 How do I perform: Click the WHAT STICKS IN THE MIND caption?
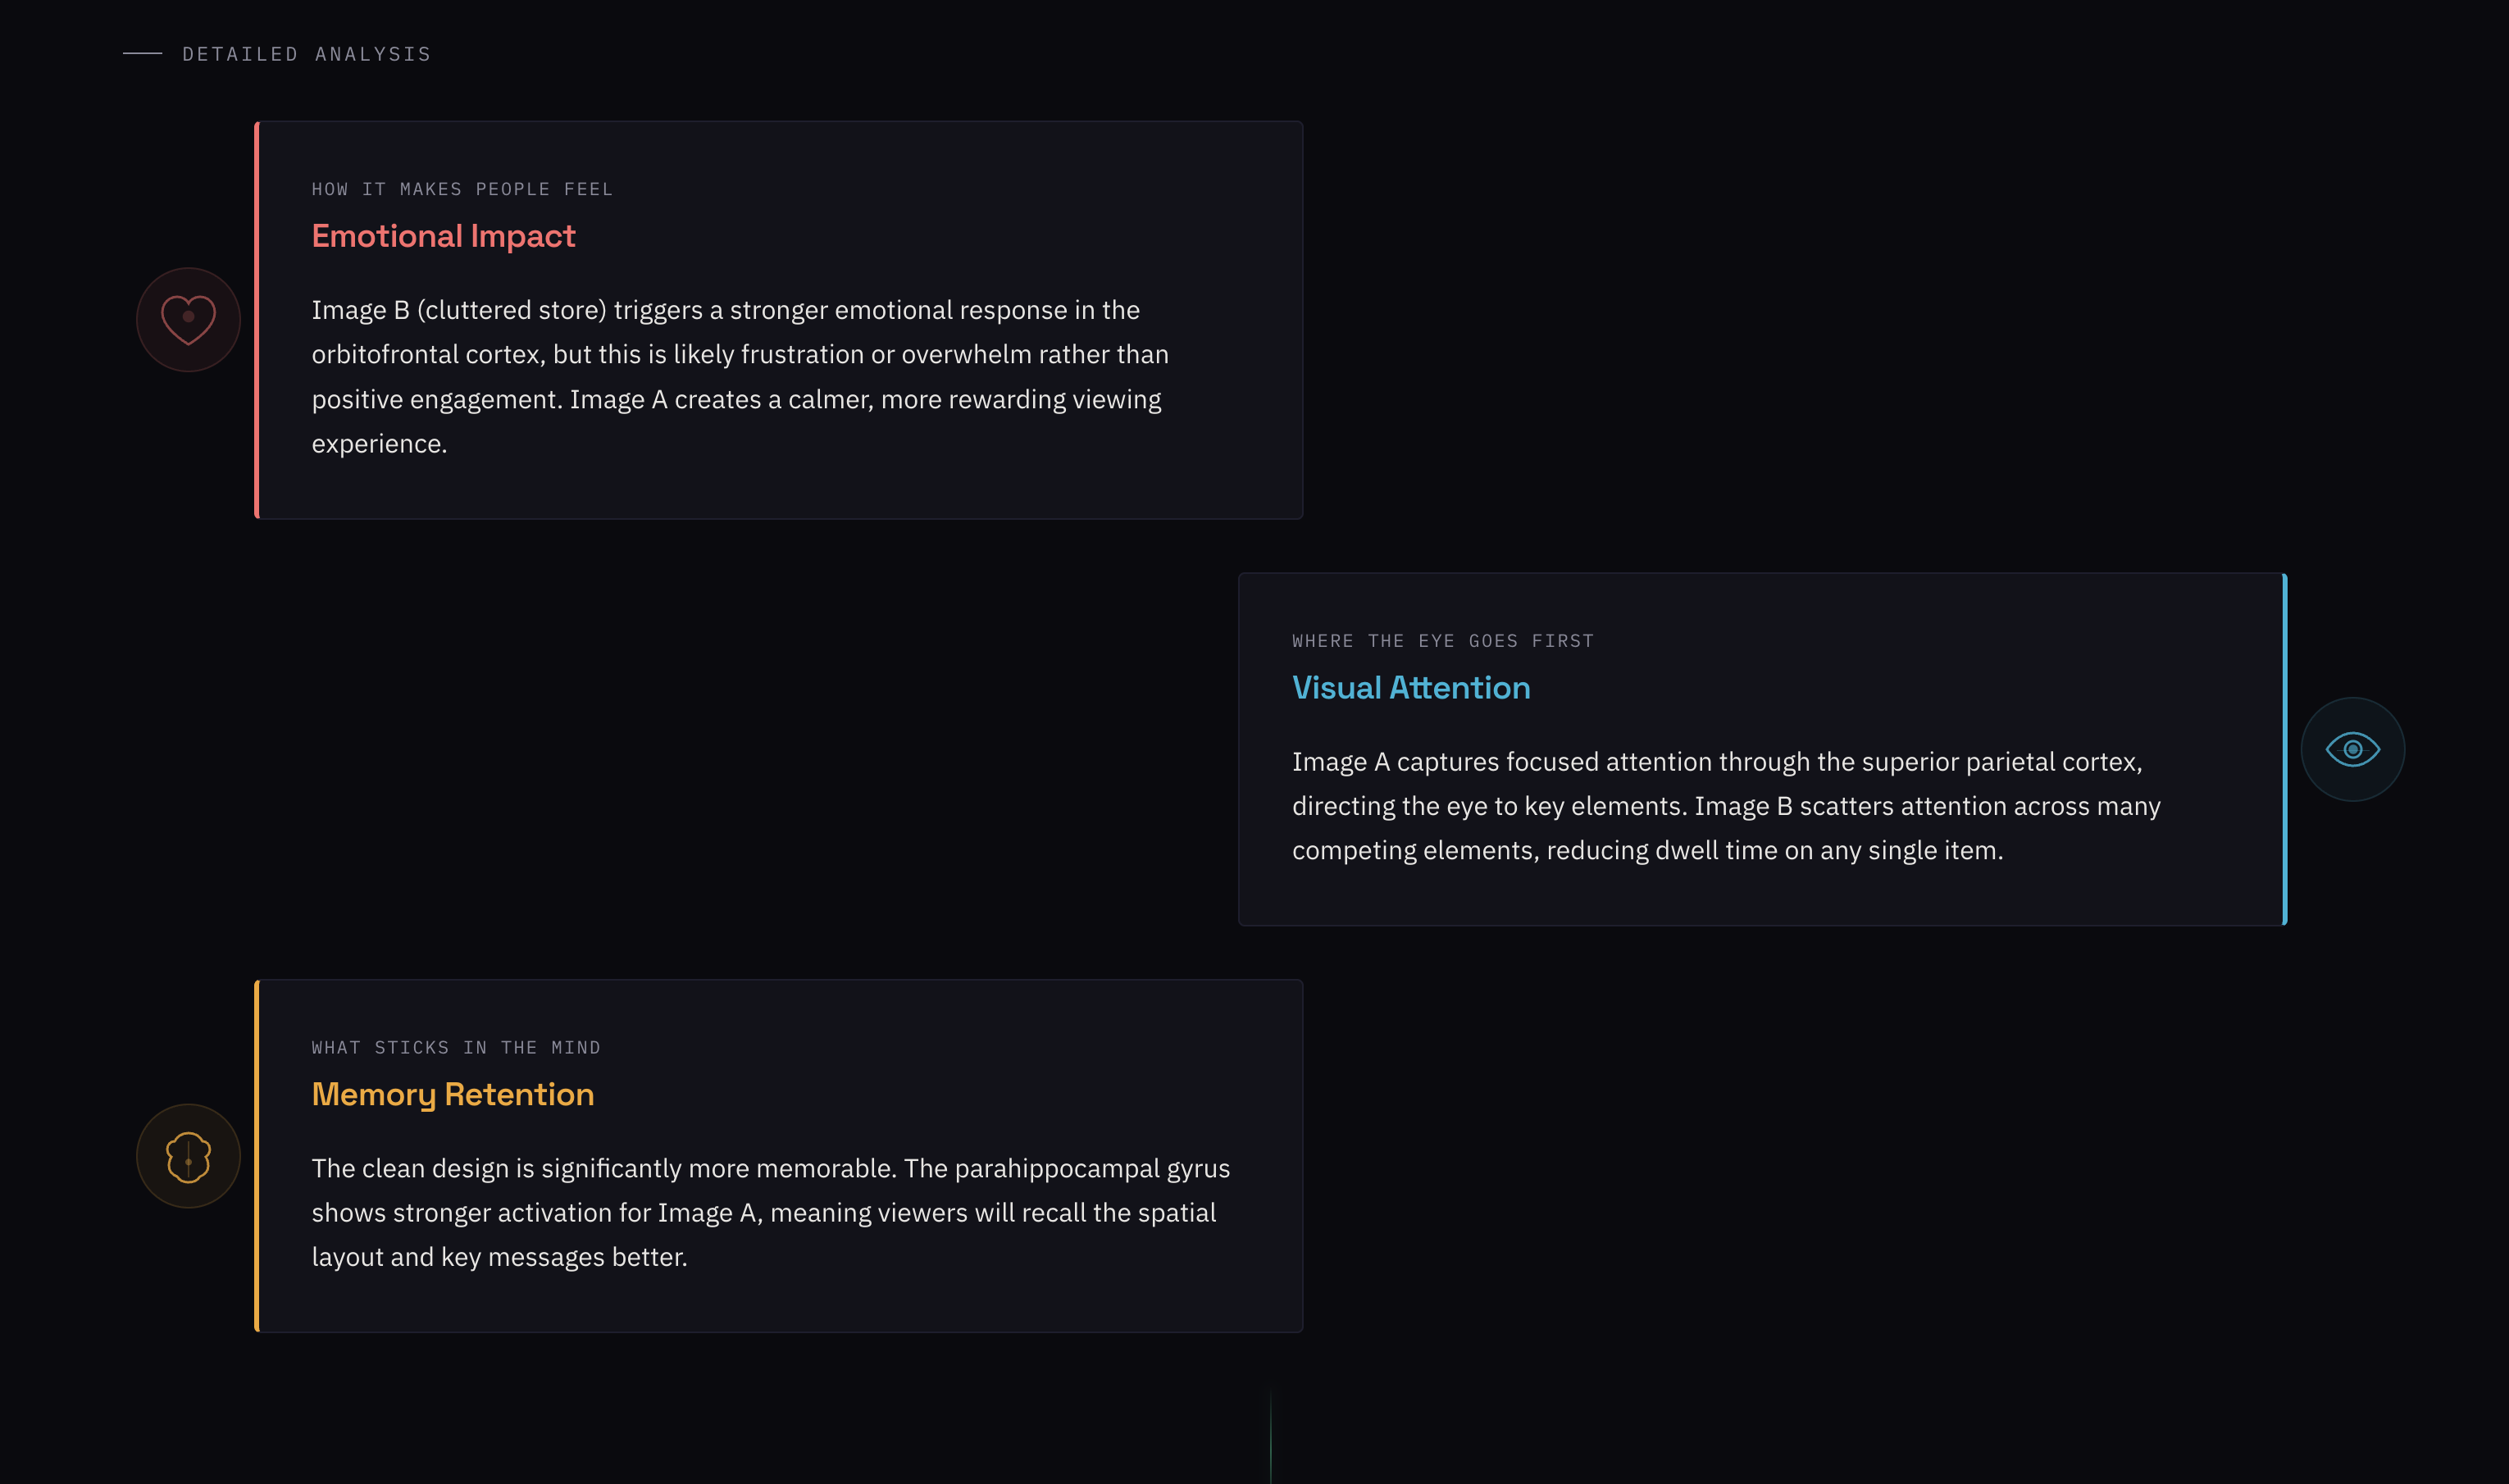(x=456, y=1048)
